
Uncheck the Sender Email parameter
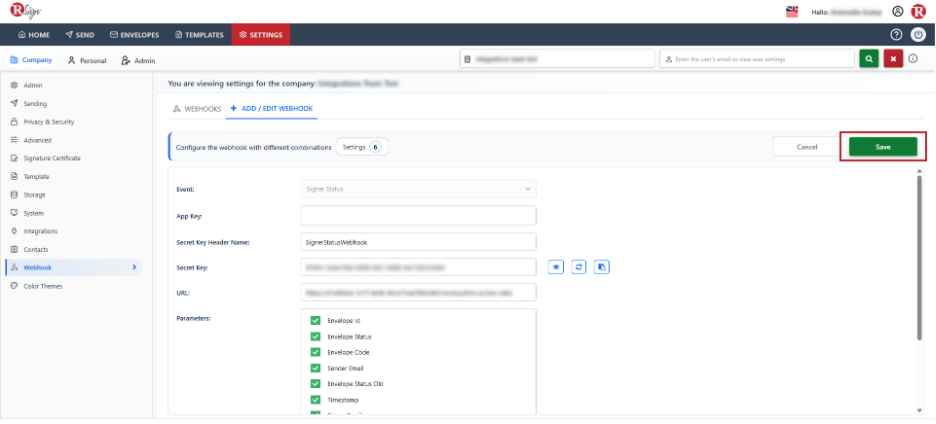(x=315, y=368)
